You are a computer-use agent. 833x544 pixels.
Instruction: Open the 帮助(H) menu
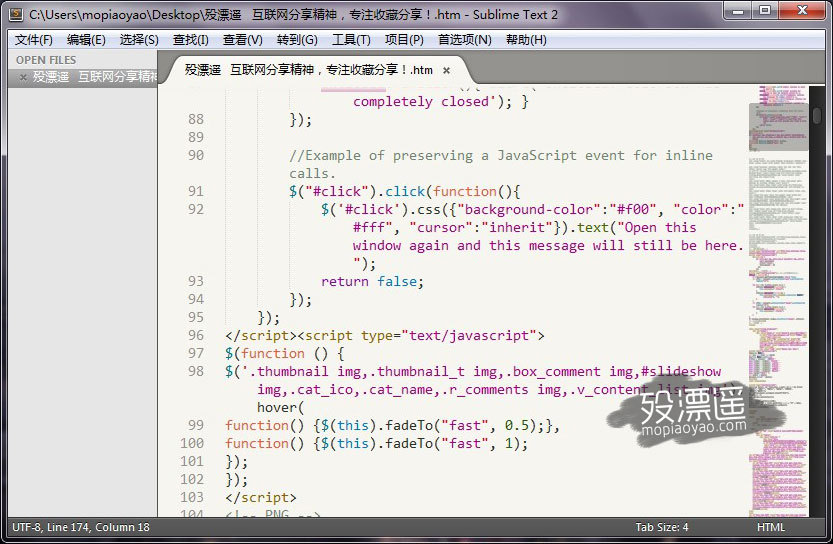(526, 40)
